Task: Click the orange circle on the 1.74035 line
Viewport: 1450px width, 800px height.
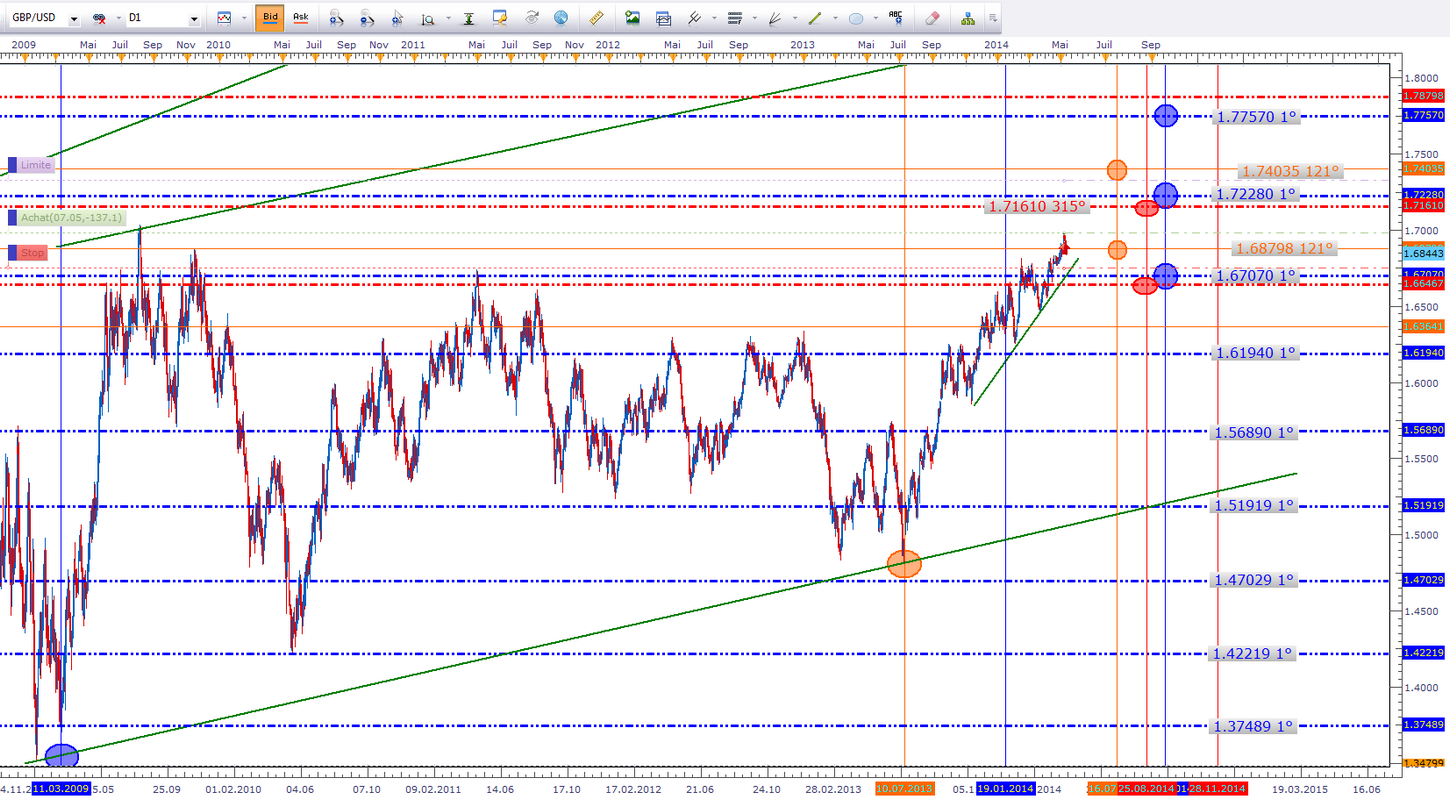Action: pyautogui.click(x=1117, y=170)
